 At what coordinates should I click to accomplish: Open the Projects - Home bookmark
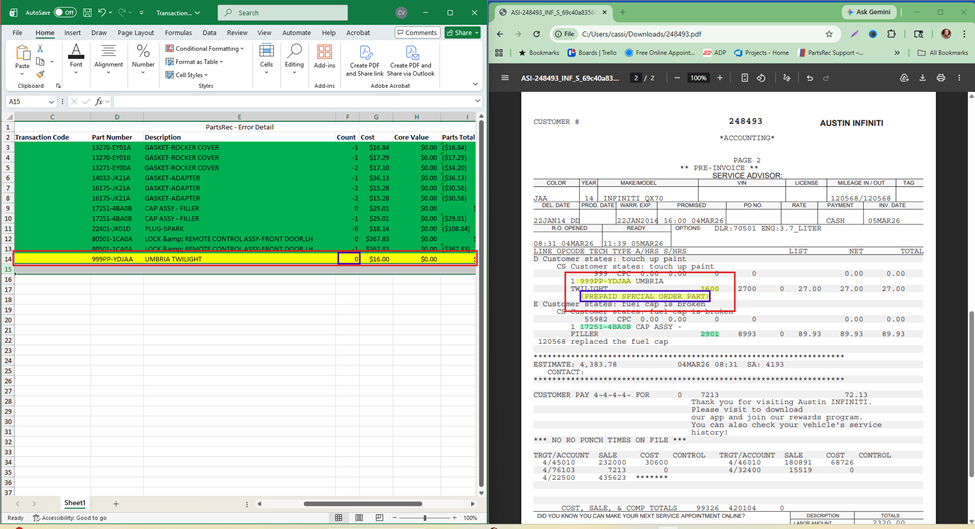tap(761, 53)
